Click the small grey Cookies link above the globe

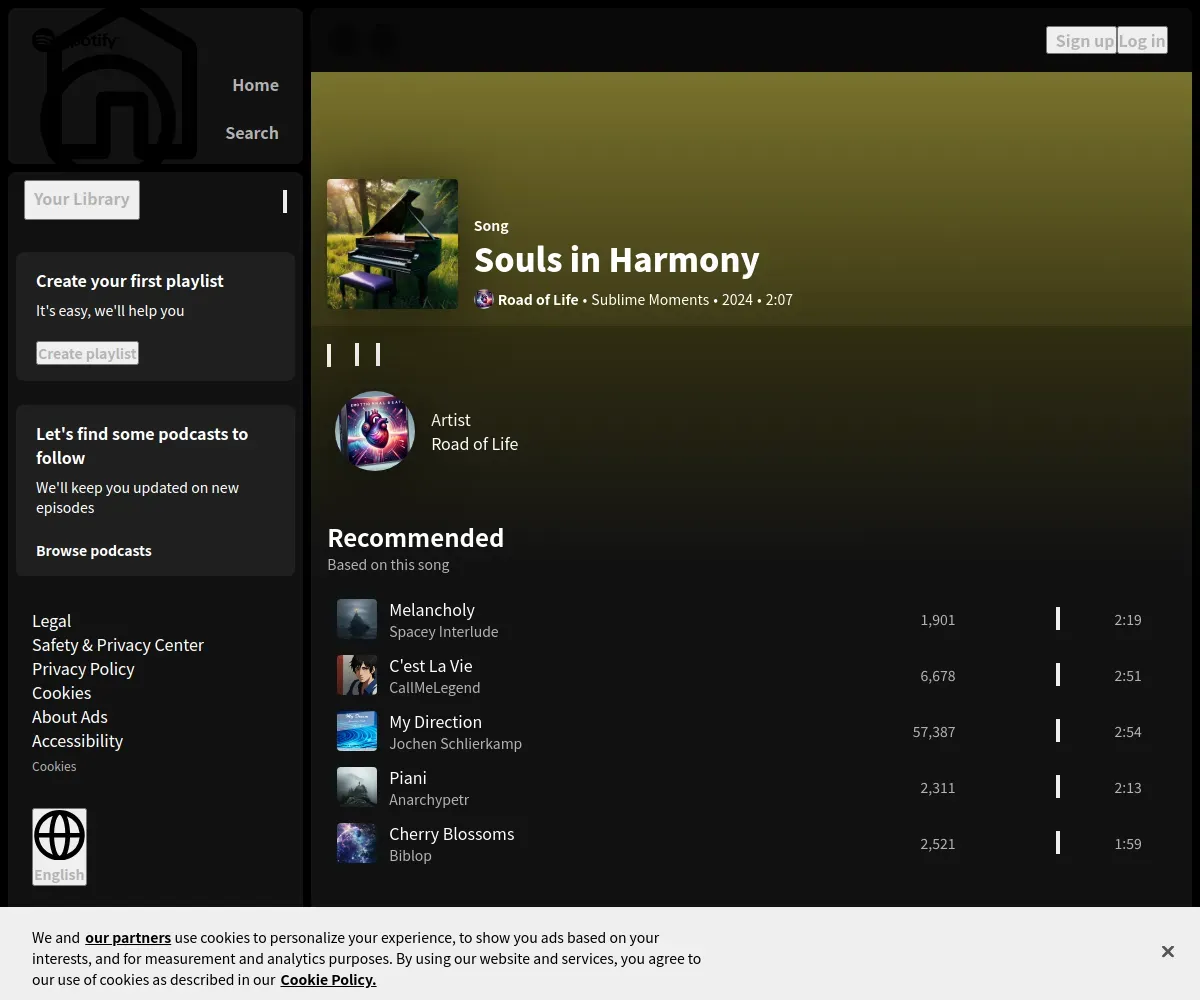54,766
